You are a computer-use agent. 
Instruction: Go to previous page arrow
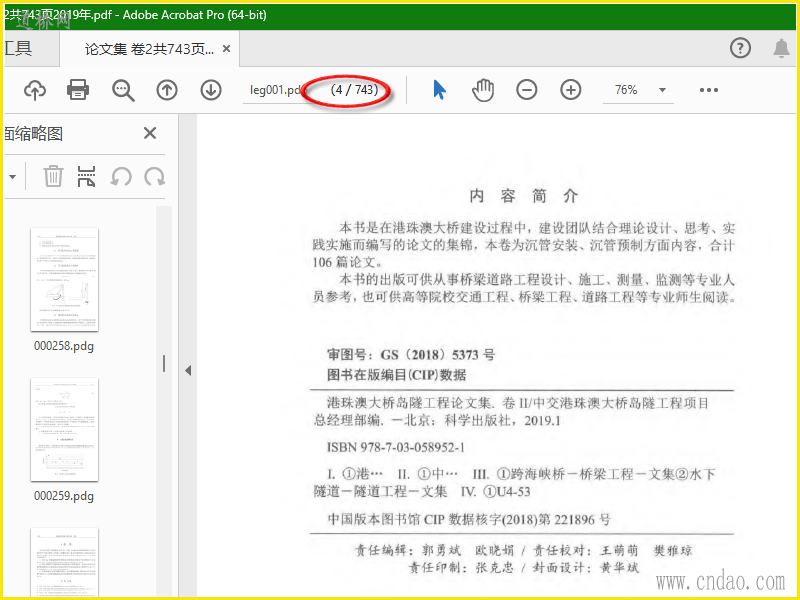(x=167, y=90)
